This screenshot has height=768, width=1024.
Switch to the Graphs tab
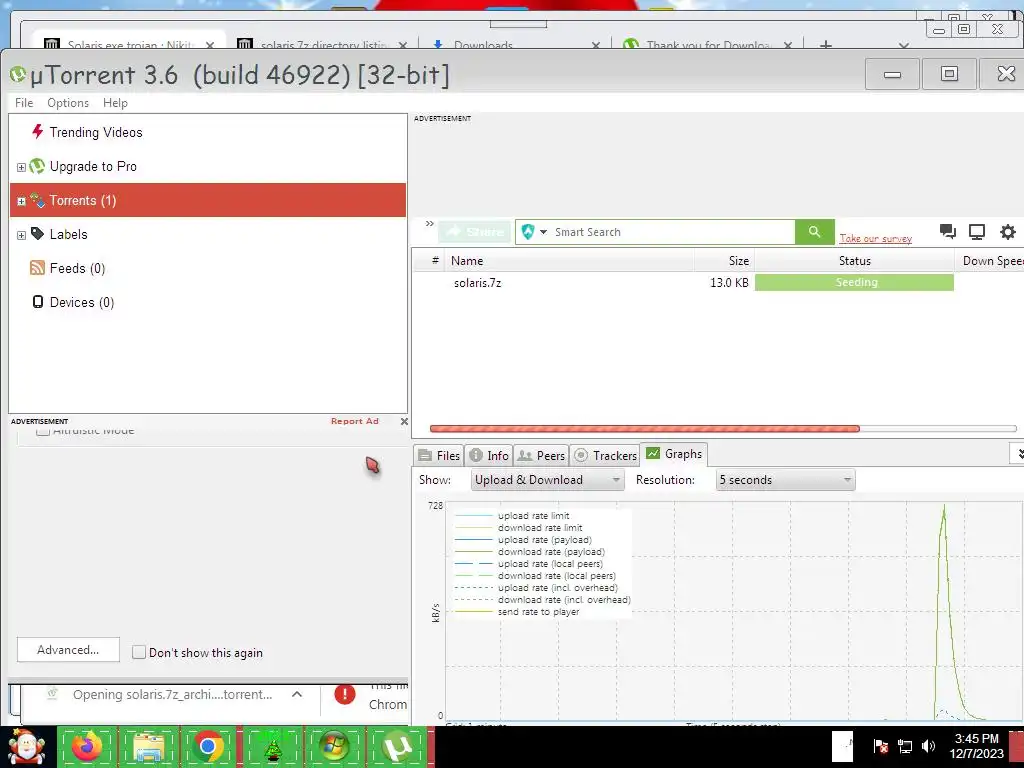click(675, 454)
